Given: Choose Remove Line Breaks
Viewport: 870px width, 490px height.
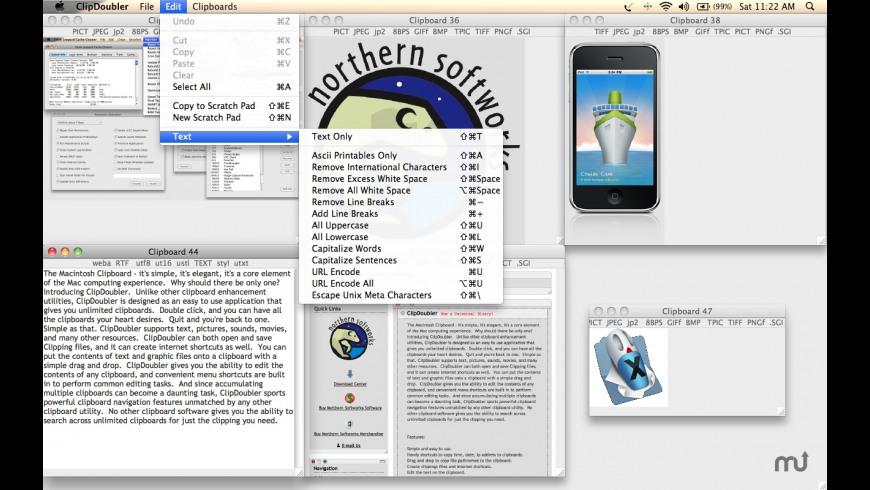Looking at the screenshot, I should (401, 202).
